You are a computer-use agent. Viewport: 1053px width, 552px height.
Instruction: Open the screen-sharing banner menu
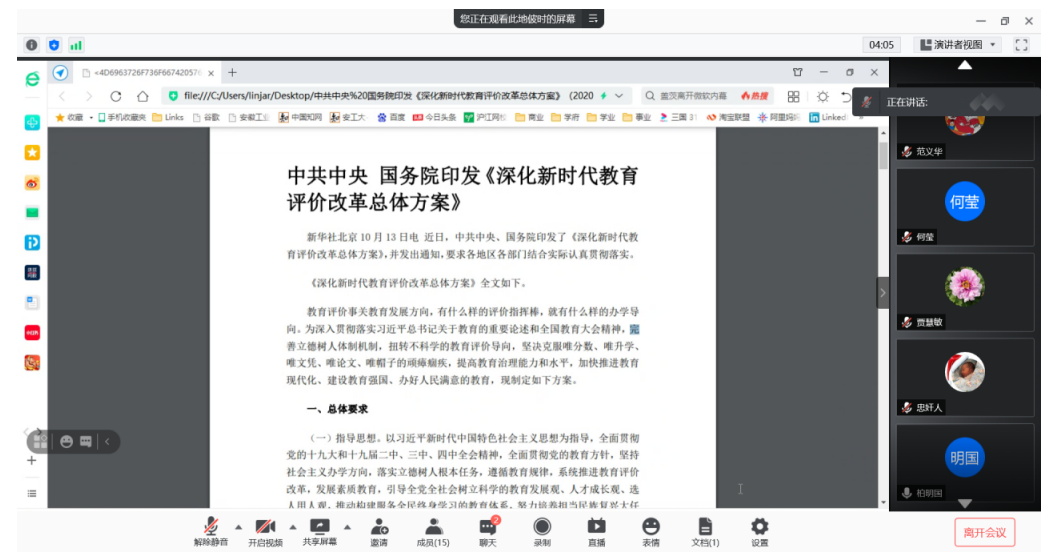(593, 18)
